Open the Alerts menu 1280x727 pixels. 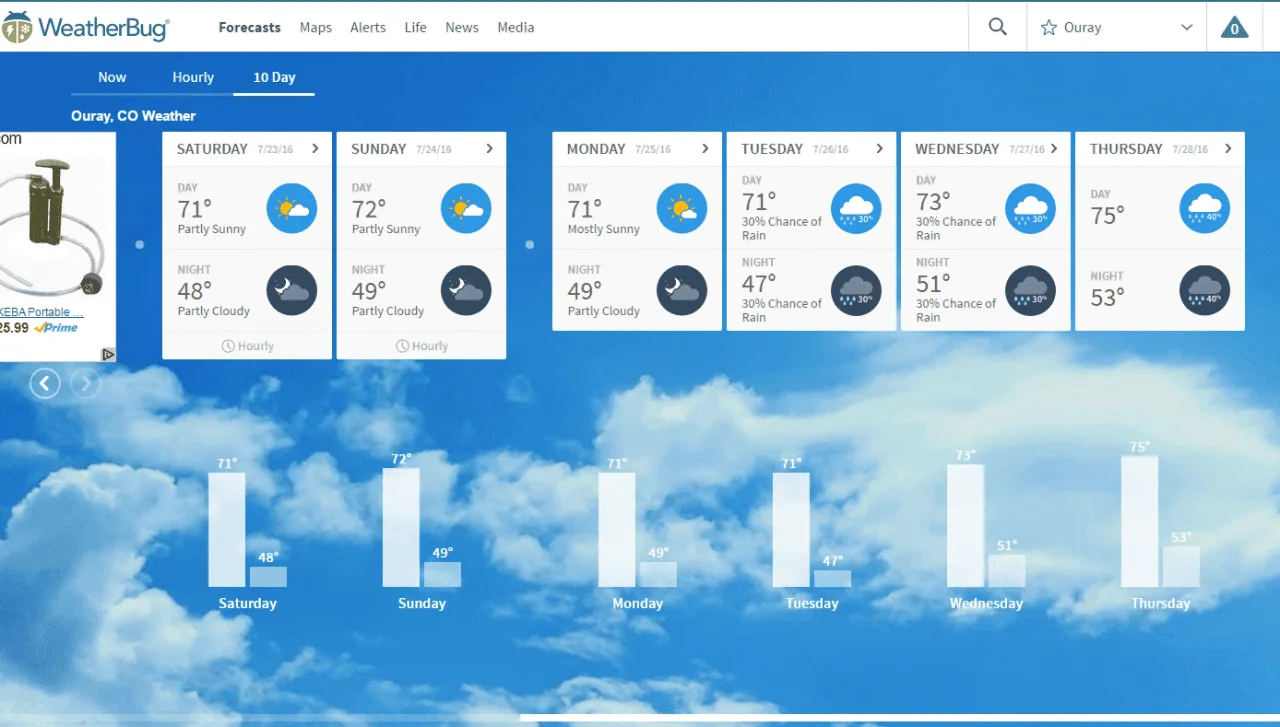[x=368, y=27]
